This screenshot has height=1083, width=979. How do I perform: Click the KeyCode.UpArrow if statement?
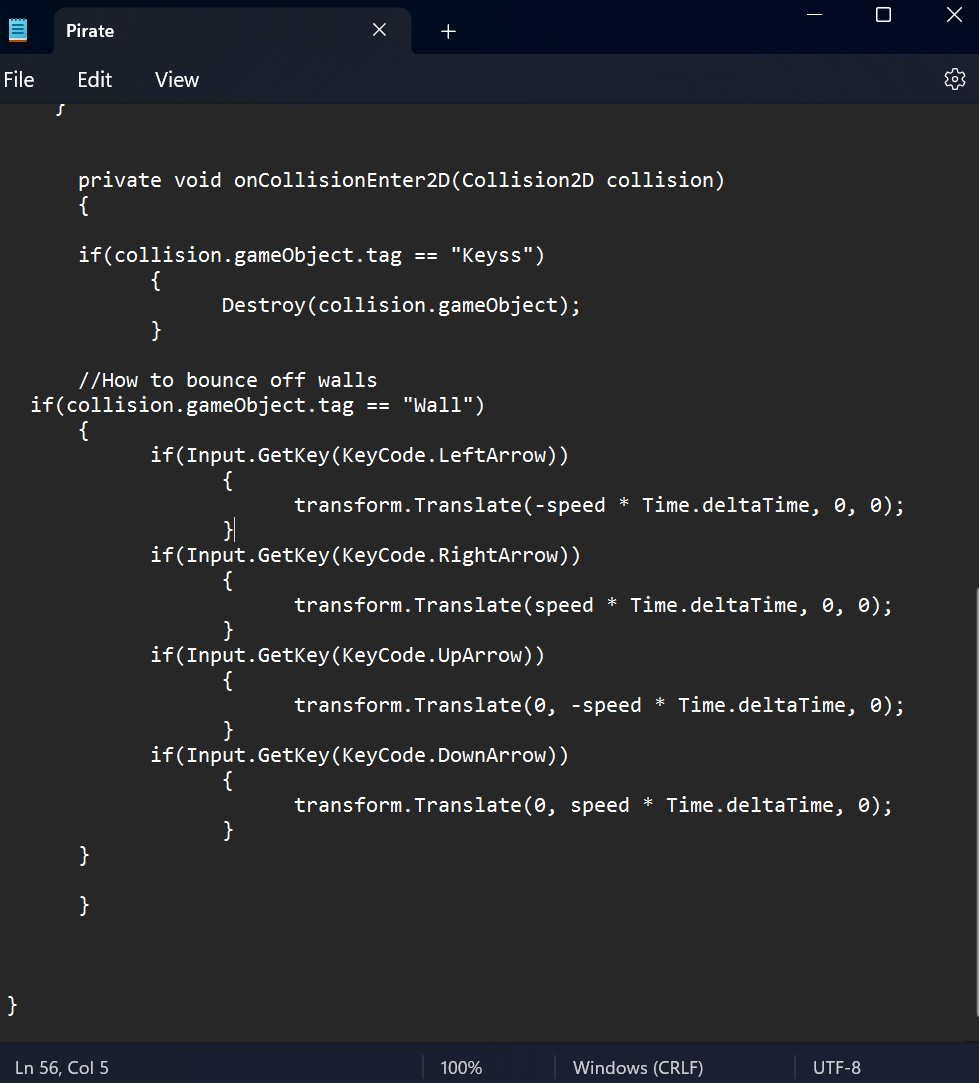click(348, 655)
